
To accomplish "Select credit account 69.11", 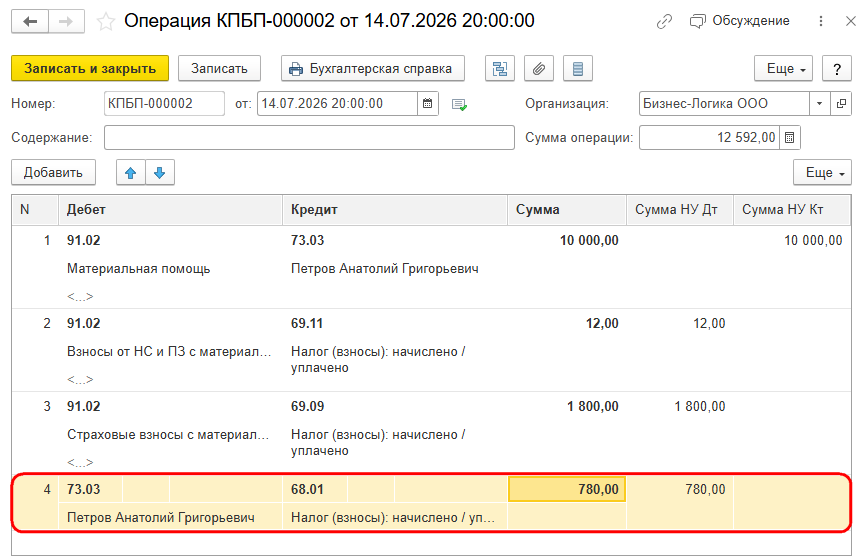I will [x=307, y=323].
